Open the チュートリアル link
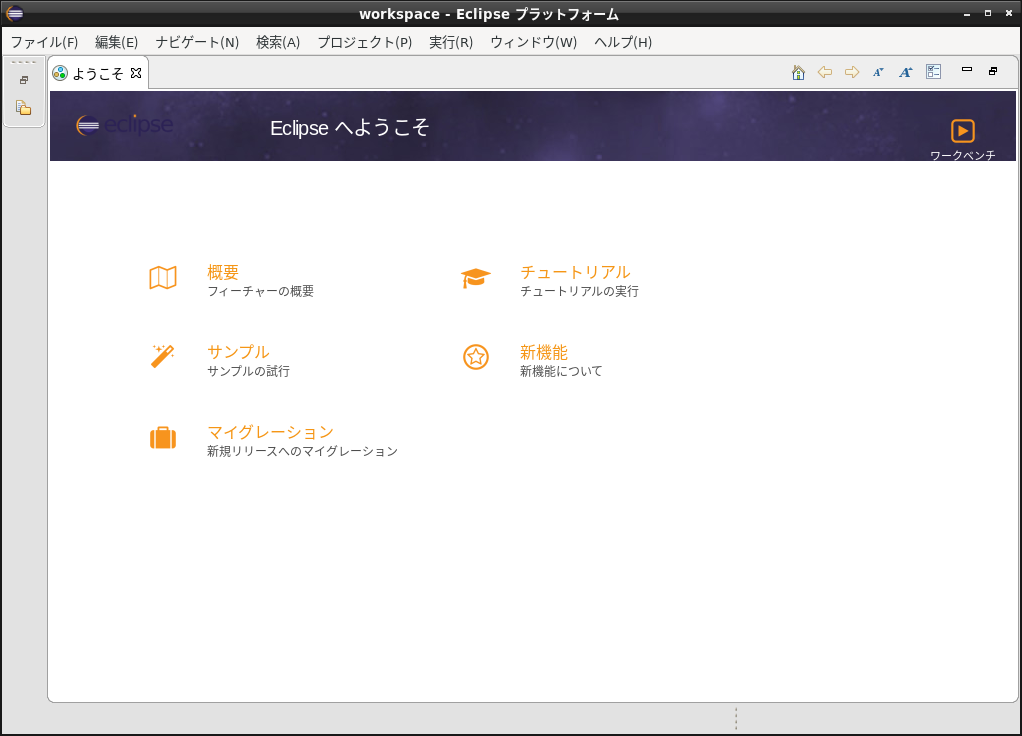 point(575,272)
